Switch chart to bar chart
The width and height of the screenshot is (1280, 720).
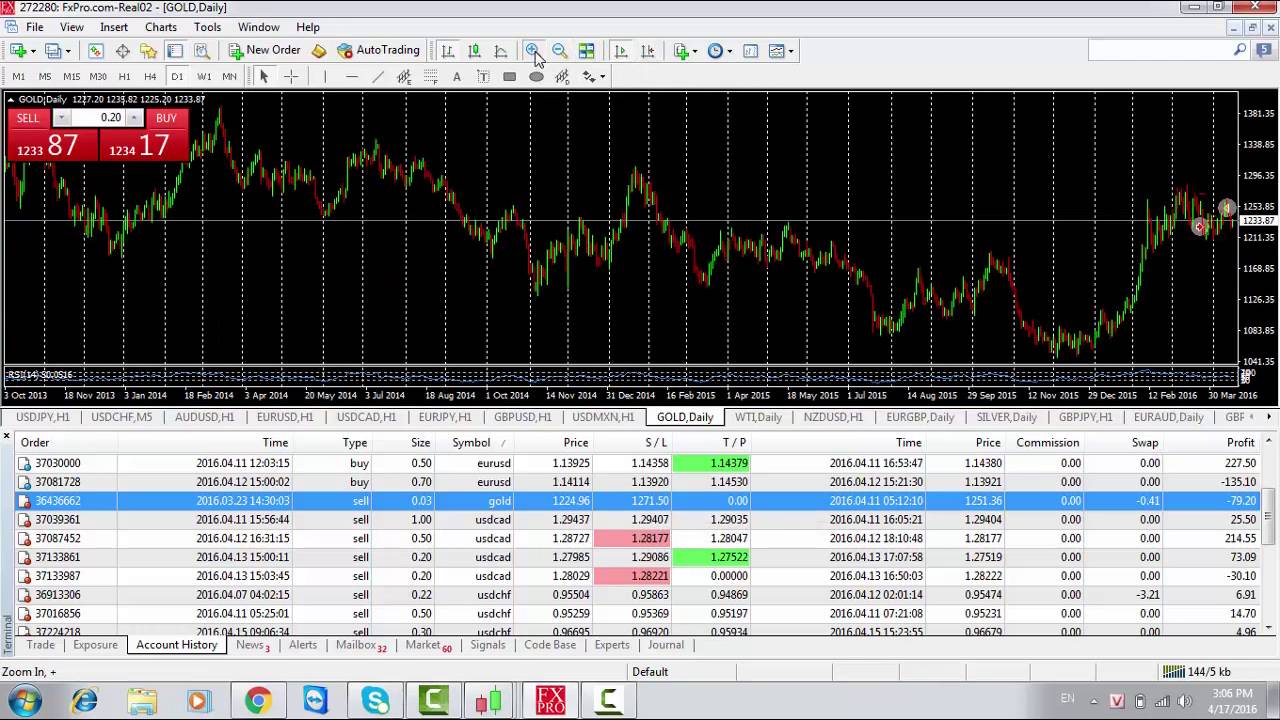click(448, 51)
